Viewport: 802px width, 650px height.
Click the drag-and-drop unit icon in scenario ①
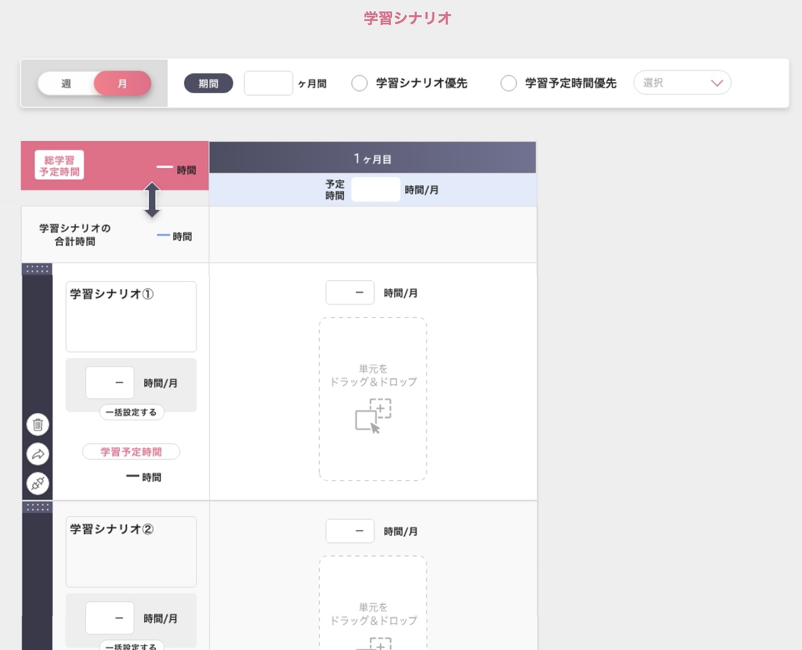pyautogui.click(x=373, y=415)
